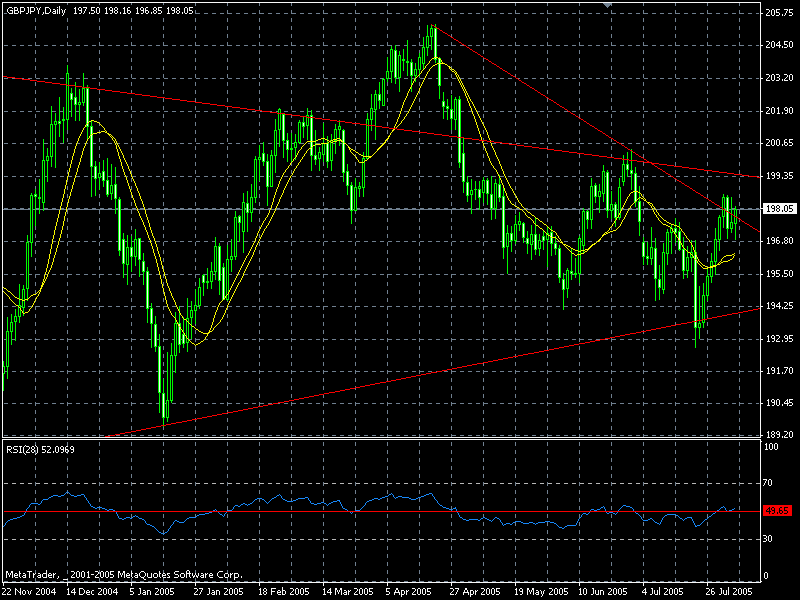
Task: Click the 10 Jun 2005 date label
Action: (x=604, y=592)
